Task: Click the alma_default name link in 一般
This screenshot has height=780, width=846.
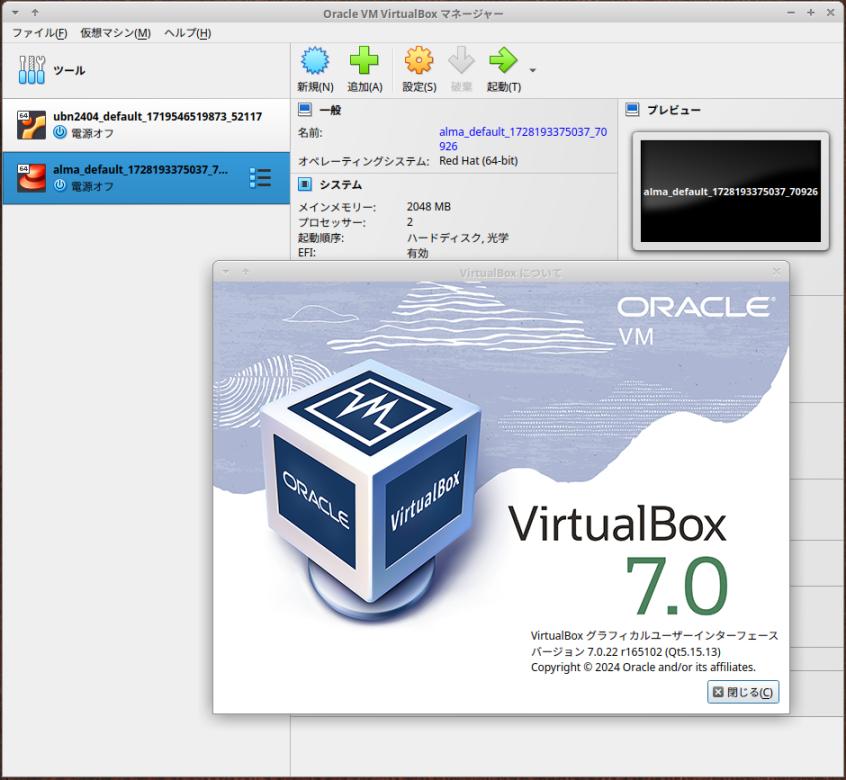Action: tap(523, 139)
